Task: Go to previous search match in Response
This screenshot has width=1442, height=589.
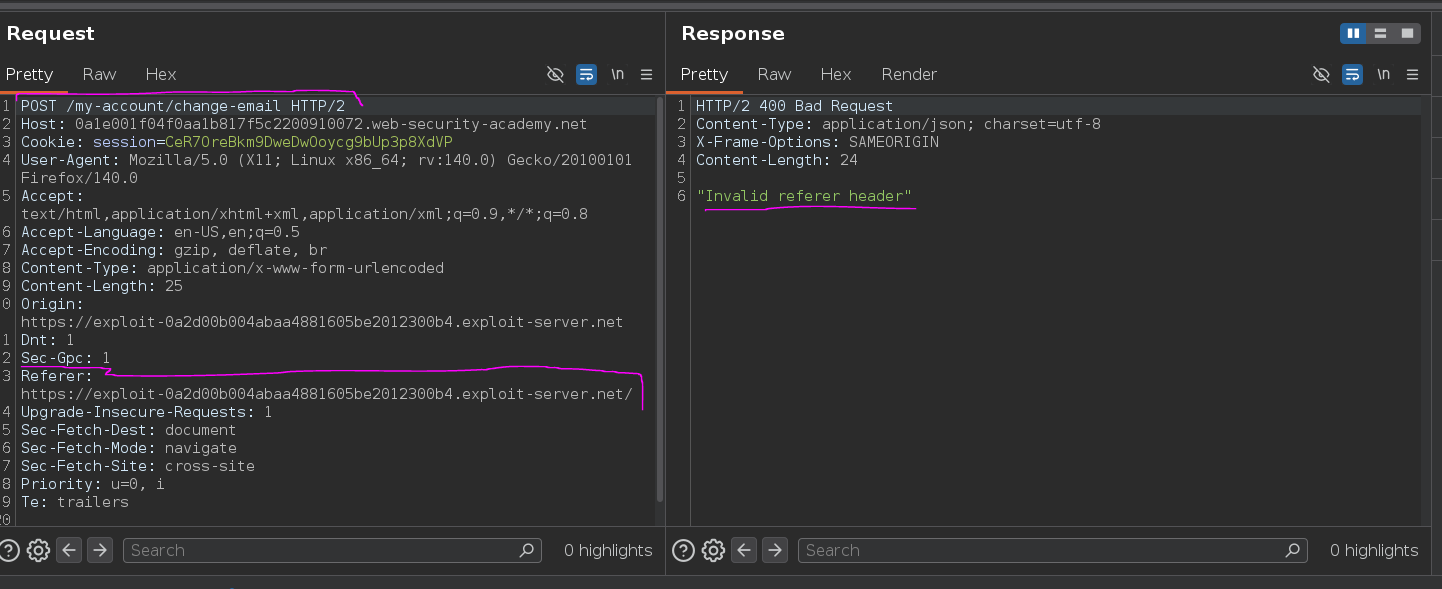Action: pyautogui.click(x=744, y=550)
